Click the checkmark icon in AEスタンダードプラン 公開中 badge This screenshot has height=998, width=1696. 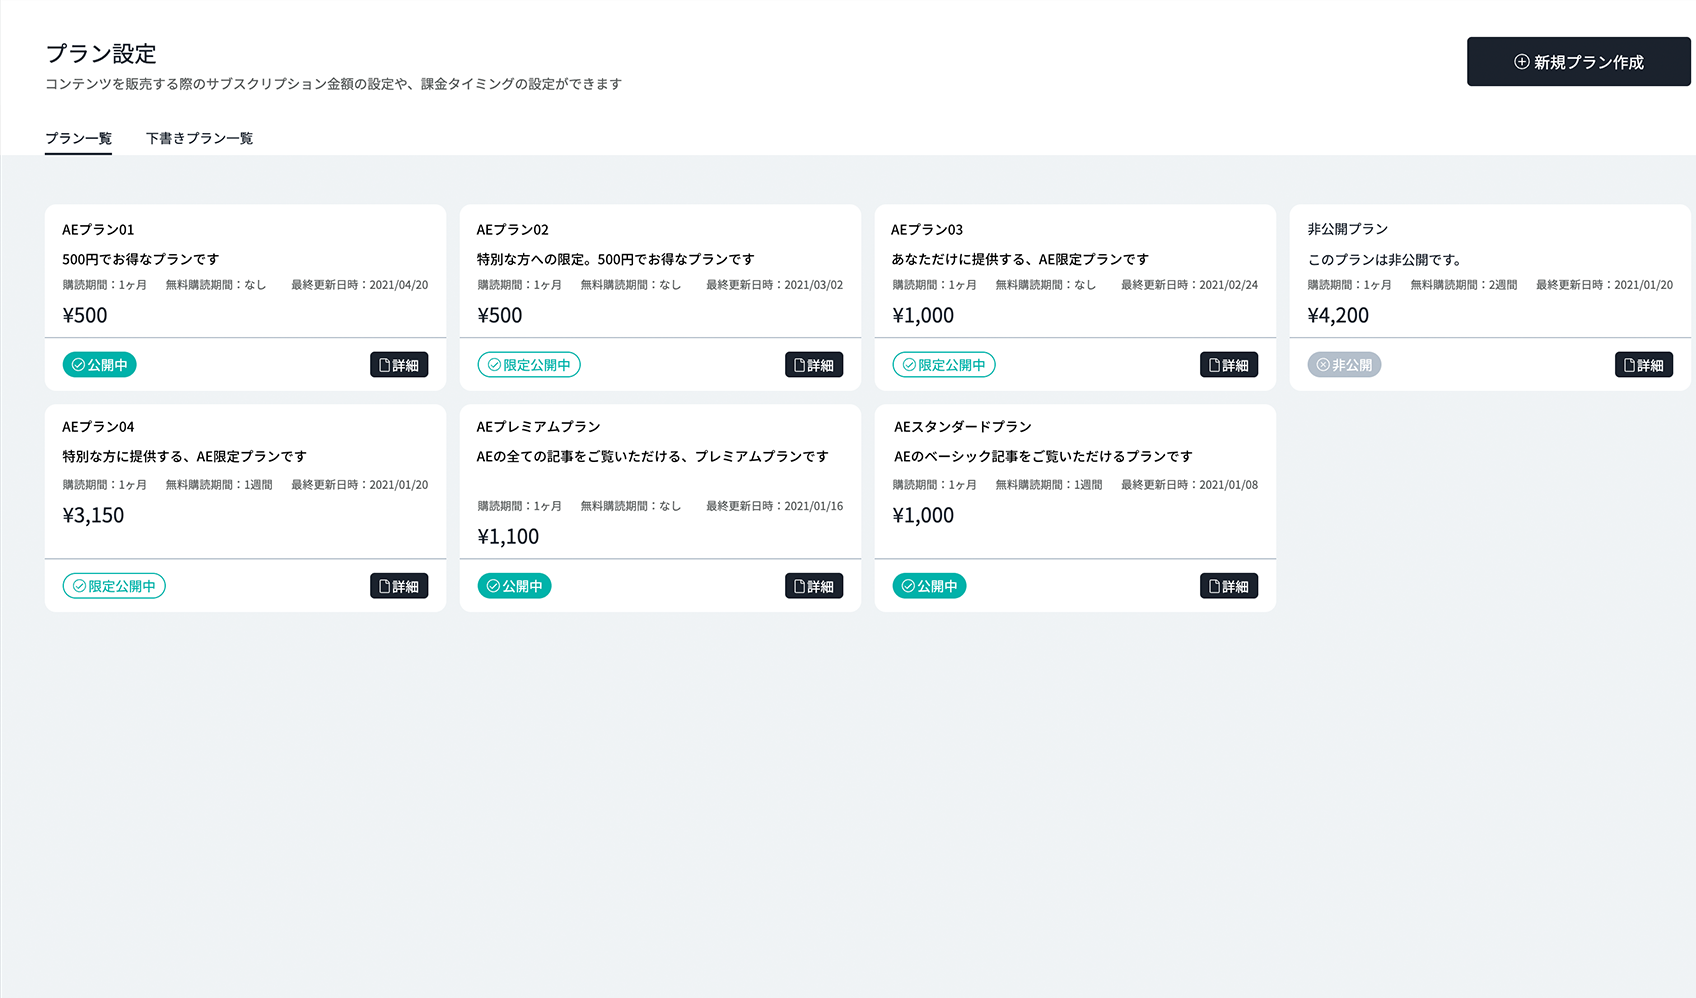click(x=908, y=585)
